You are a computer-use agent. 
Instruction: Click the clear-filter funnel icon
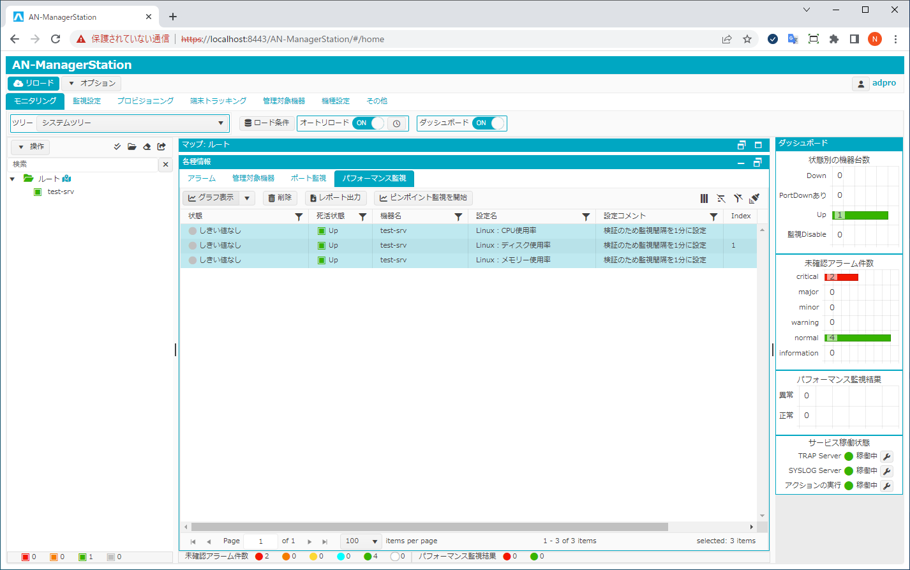(738, 199)
